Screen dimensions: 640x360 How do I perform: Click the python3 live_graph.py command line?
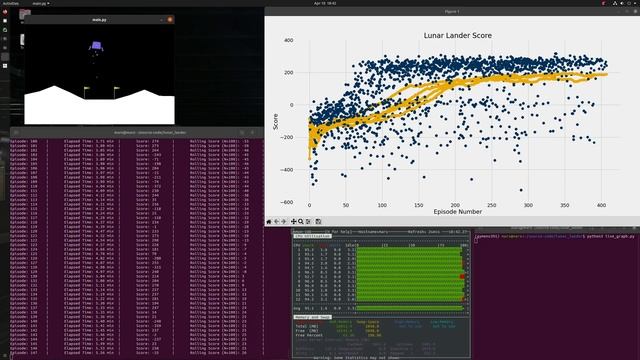[555, 236]
